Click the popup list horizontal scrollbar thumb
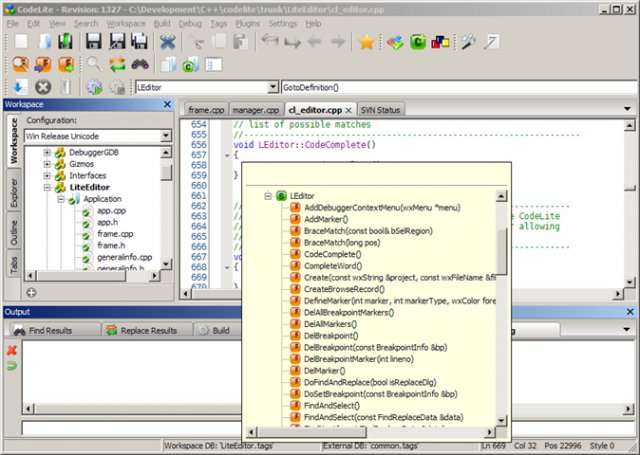Image resolution: width=640 pixels, height=455 pixels. click(312, 432)
